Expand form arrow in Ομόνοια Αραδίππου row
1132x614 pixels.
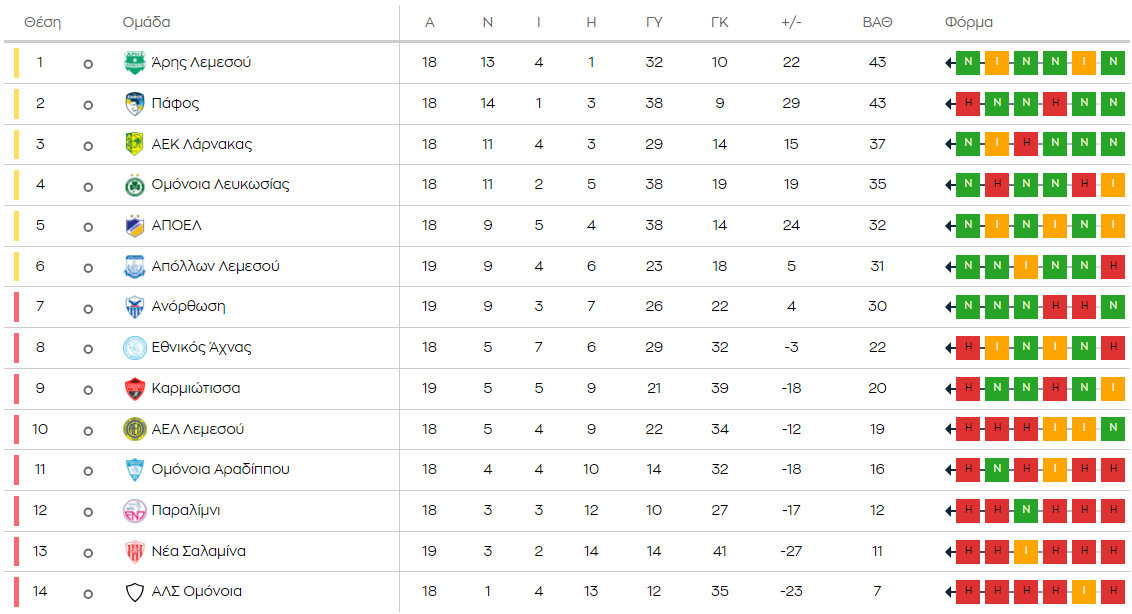coord(950,470)
